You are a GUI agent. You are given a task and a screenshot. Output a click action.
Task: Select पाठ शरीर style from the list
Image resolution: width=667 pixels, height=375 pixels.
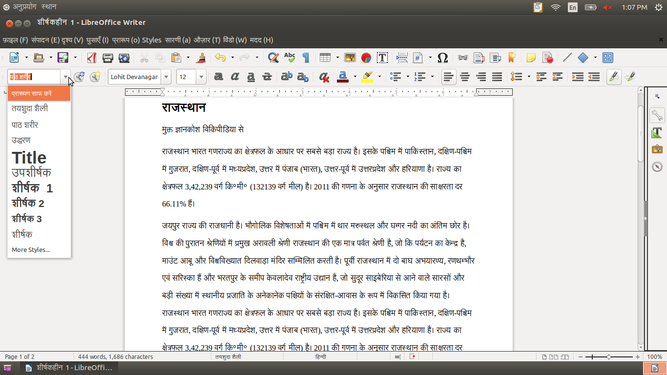(39, 125)
